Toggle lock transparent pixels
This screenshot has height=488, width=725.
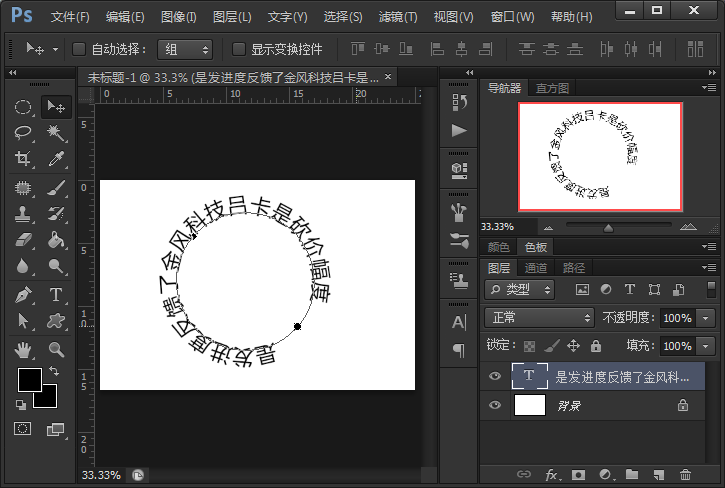529,346
